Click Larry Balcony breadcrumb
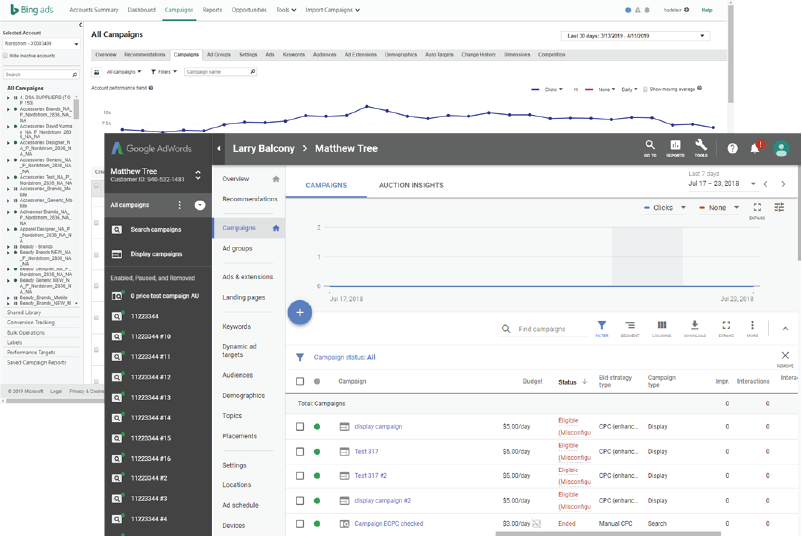The width and height of the screenshot is (802, 537). (x=263, y=148)
